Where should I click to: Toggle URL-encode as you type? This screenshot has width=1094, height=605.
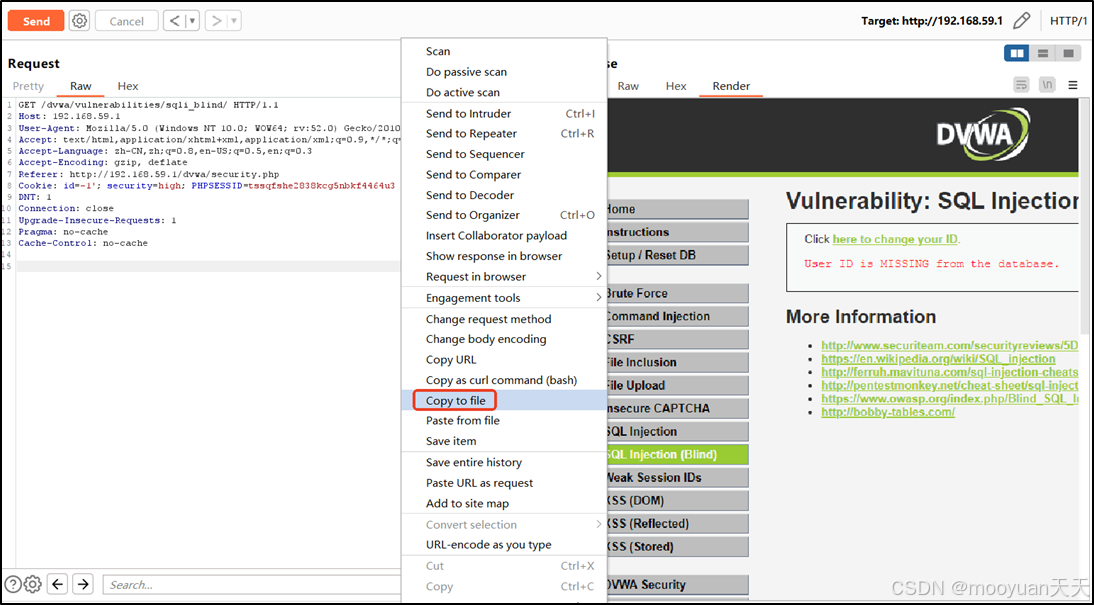pyautogui.click(x=504, y=545)
